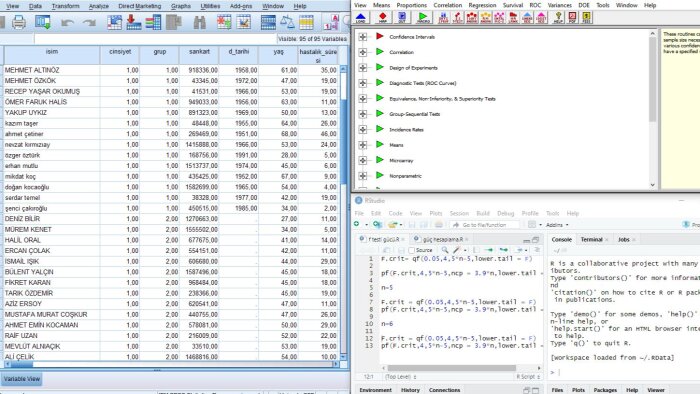700x394 pixels.
Task: Open the Variables info icon in SPSS toolbar
Action: click(154, 22)
